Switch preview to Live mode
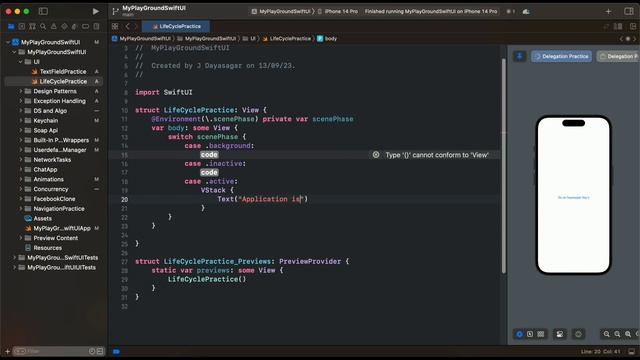This screenshot has width=640, height=360. pyautogui.click(x=519, y=334)
